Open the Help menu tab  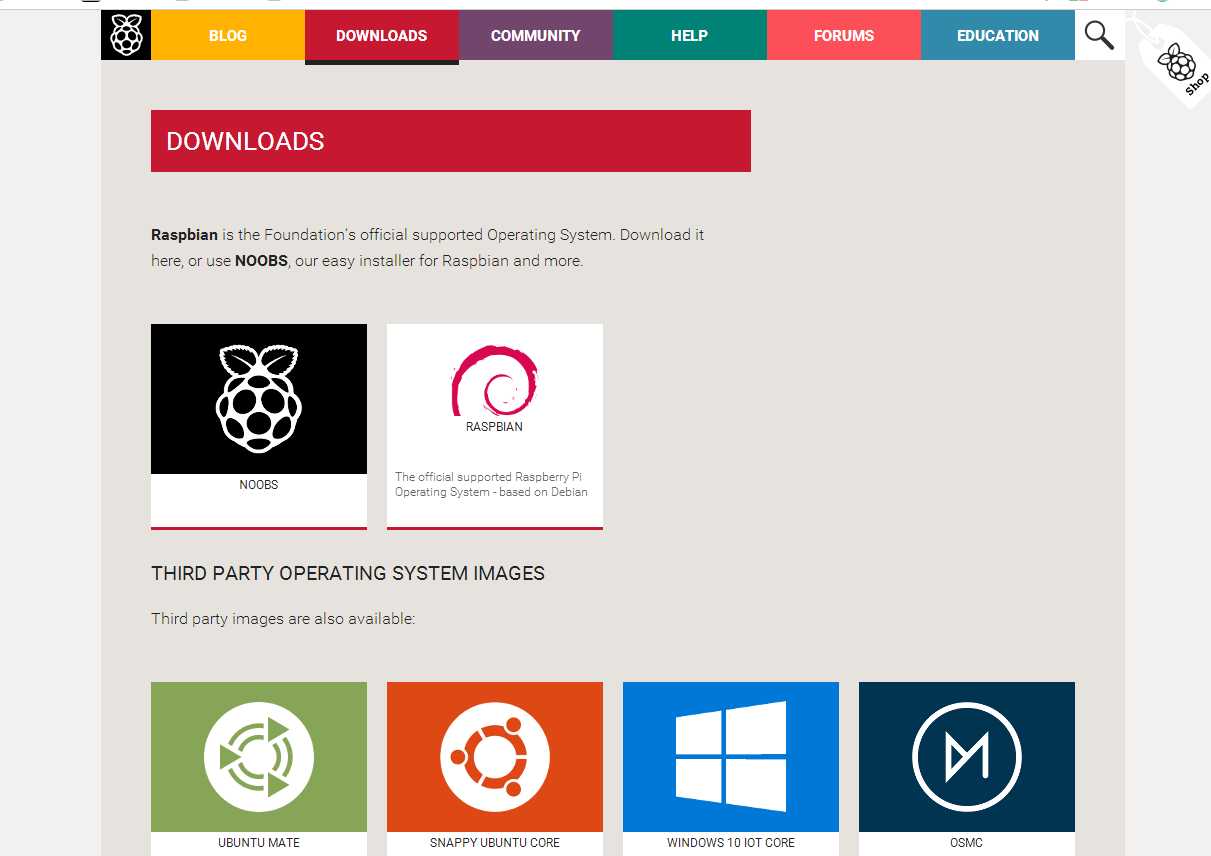point(690,35)
